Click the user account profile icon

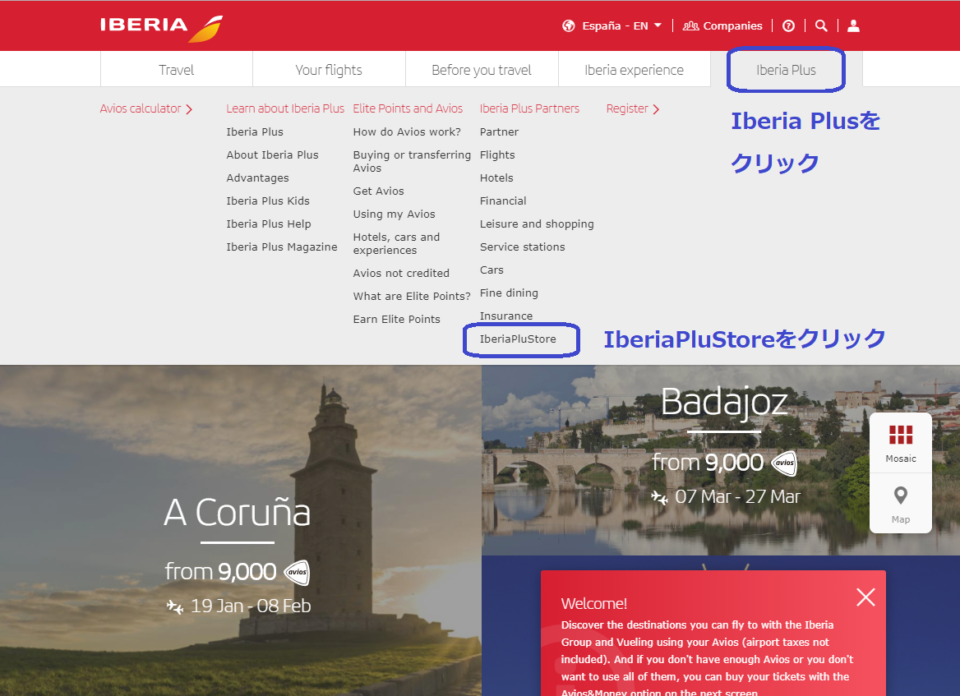[853, 26]
